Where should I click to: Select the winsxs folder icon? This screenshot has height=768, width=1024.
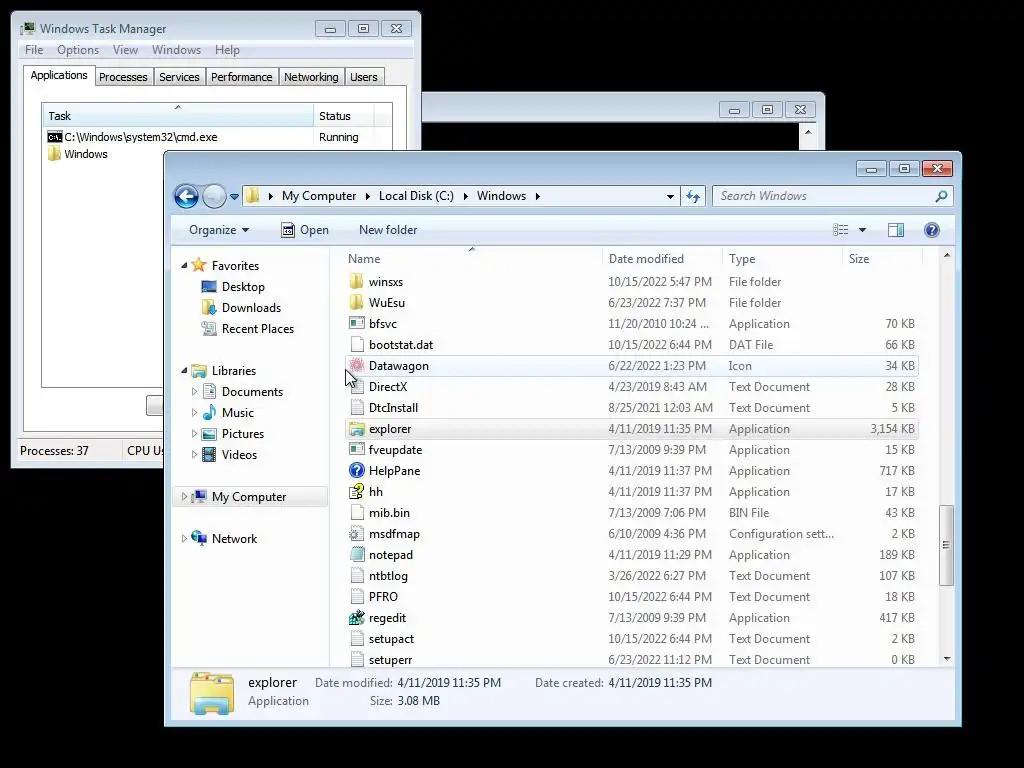pos(357,281)
